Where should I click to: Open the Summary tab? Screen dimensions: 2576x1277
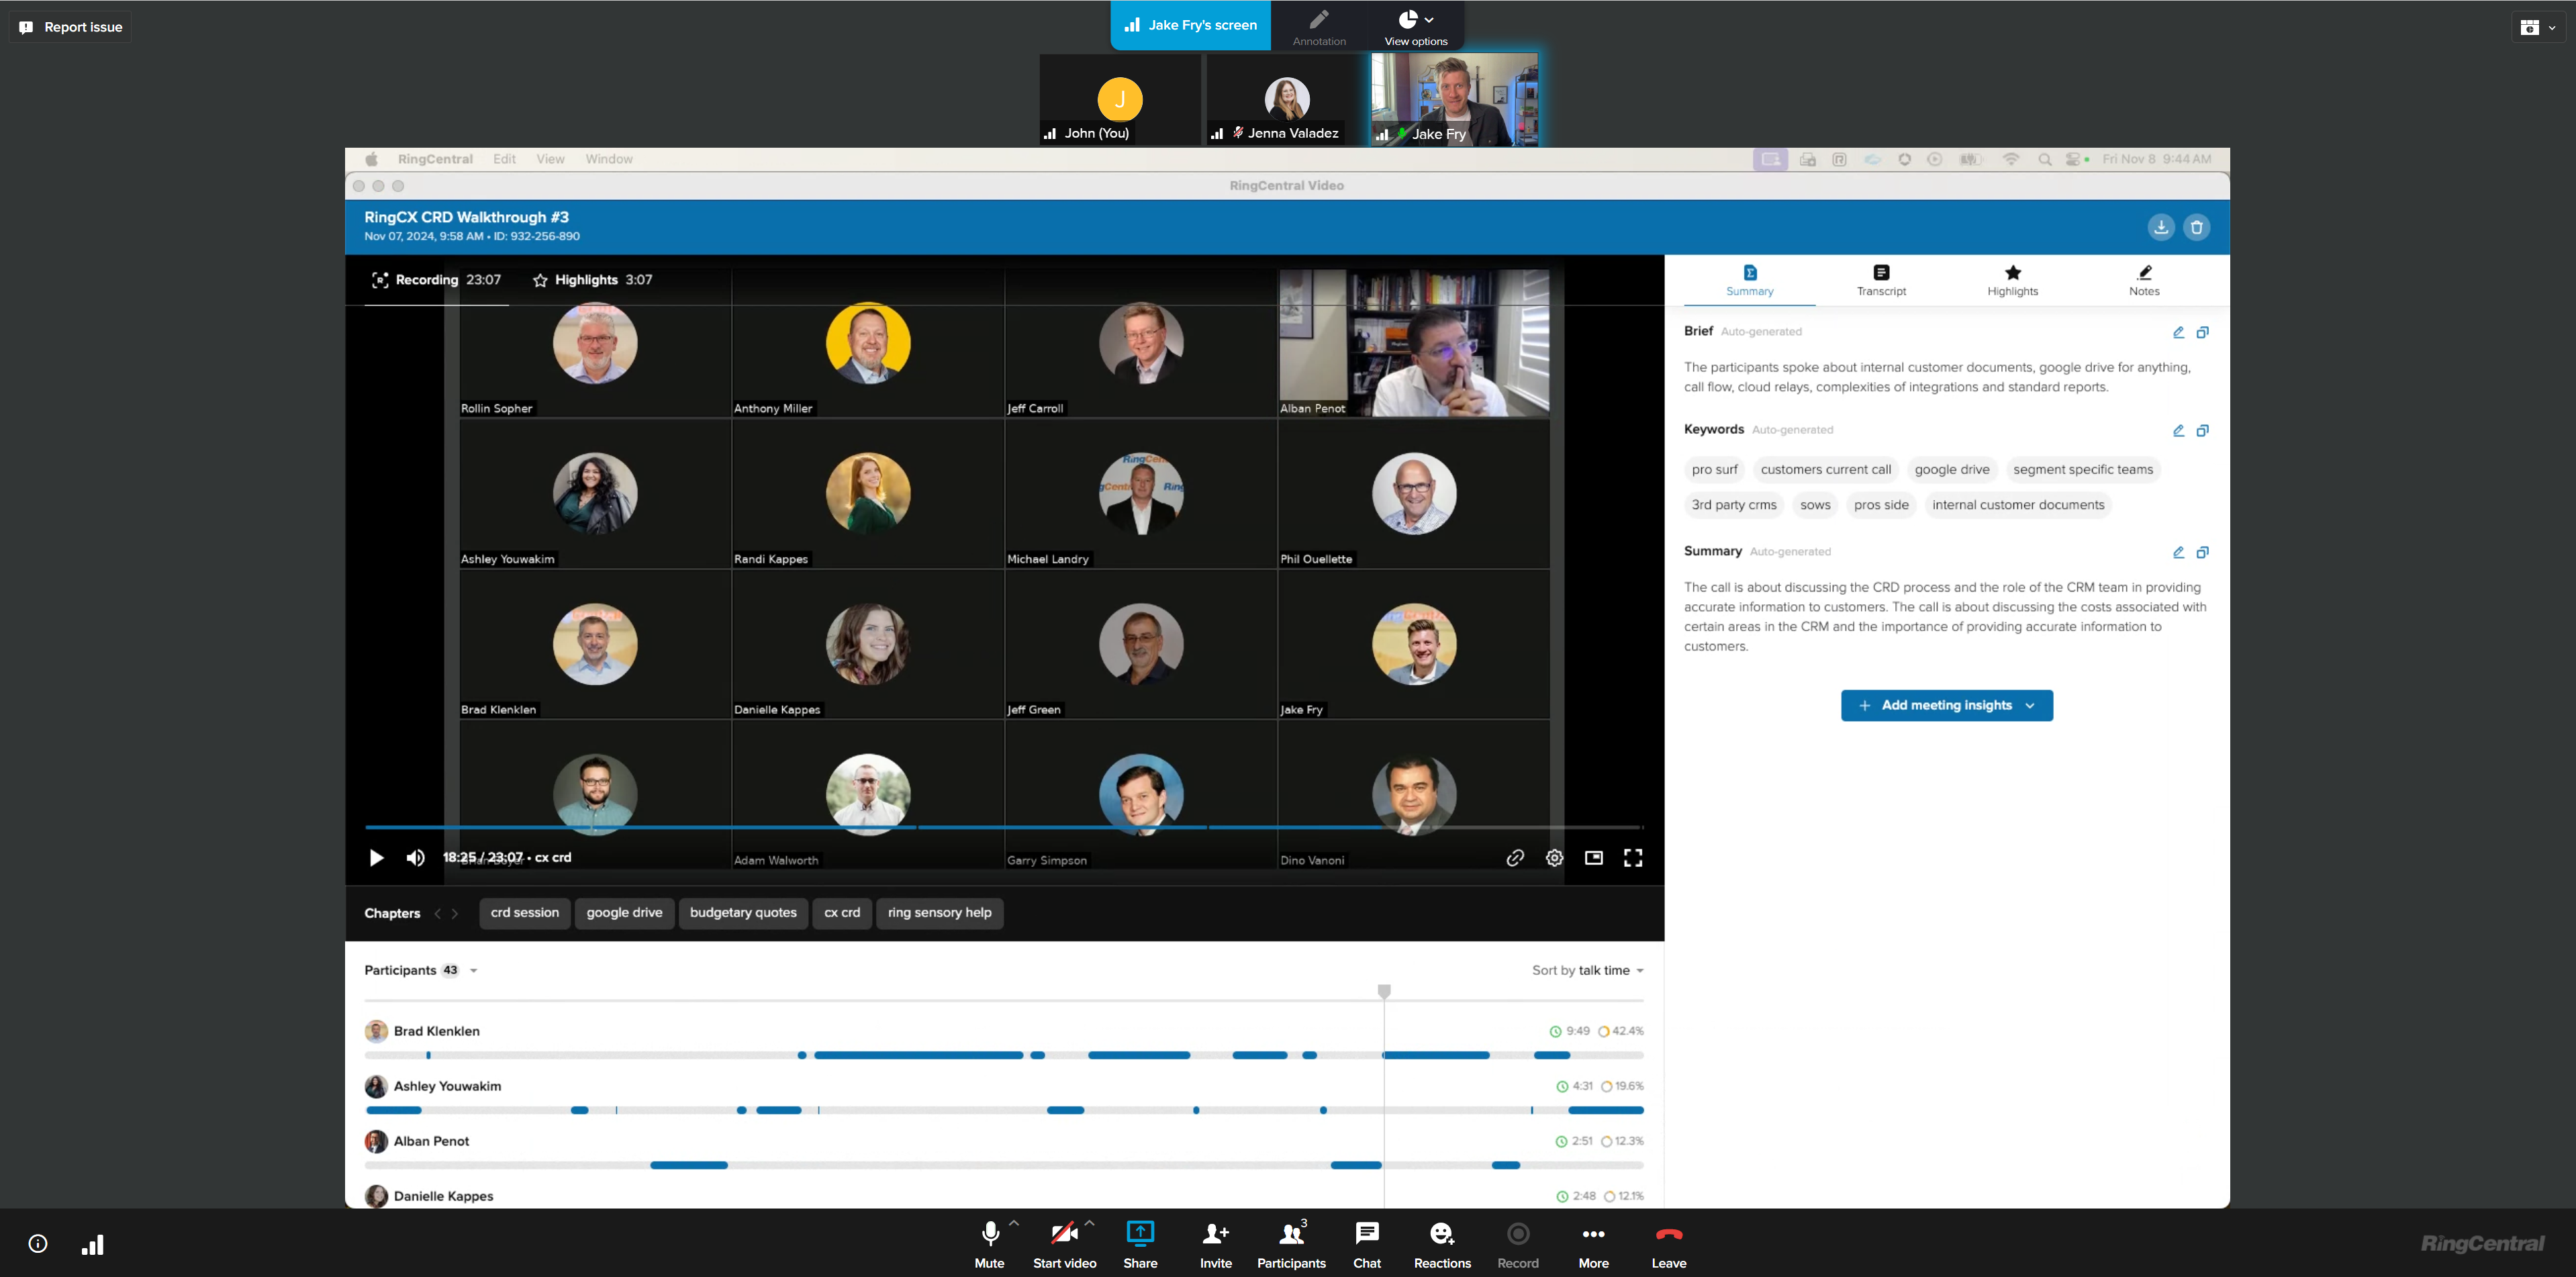click(x=1749, y=280)
